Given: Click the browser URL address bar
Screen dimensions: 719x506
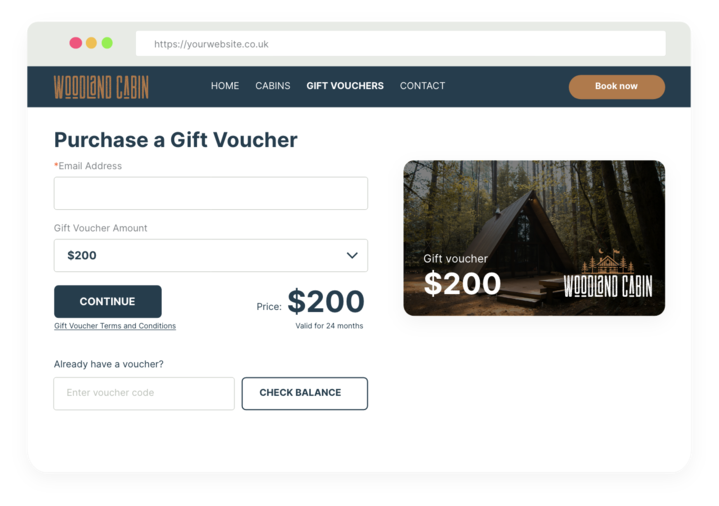Looking at the screenshot, I should [x=401, y=44].
